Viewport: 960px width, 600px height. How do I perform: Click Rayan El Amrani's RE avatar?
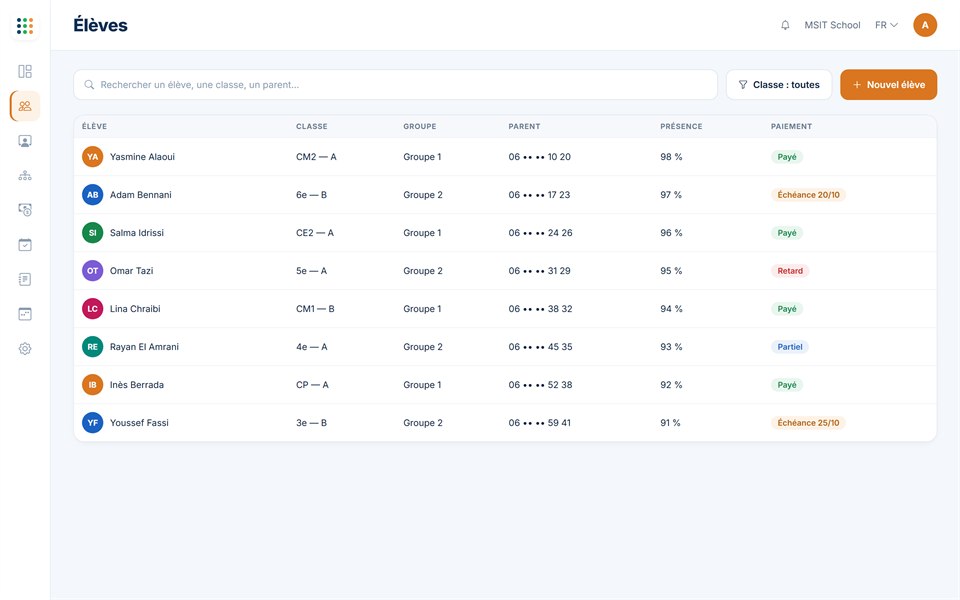(x=92, y=347)
